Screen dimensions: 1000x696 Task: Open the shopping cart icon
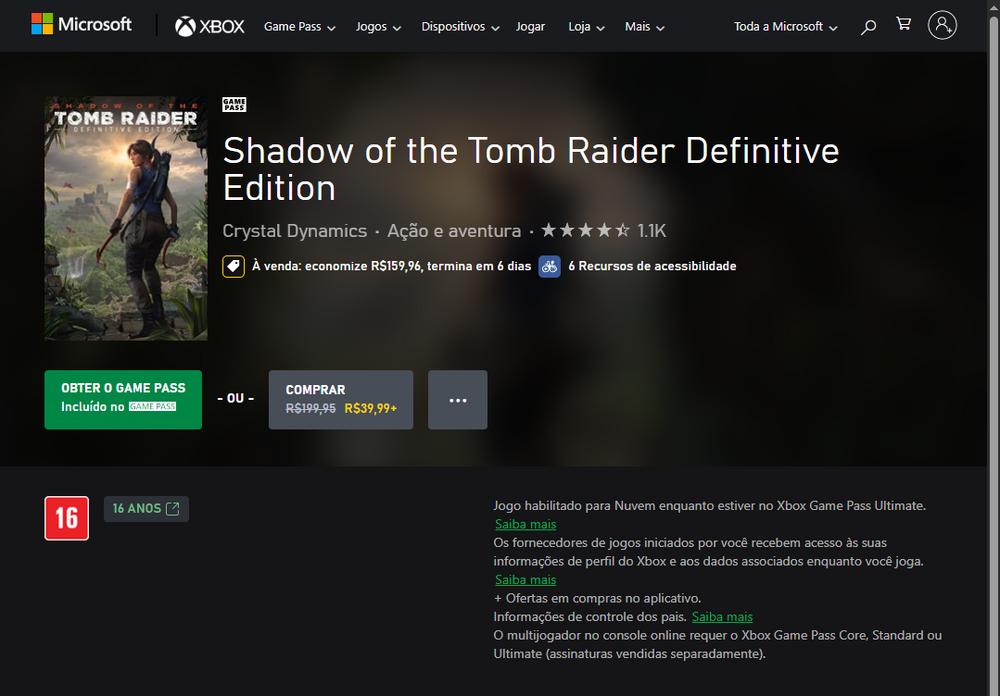click(903, 25)
